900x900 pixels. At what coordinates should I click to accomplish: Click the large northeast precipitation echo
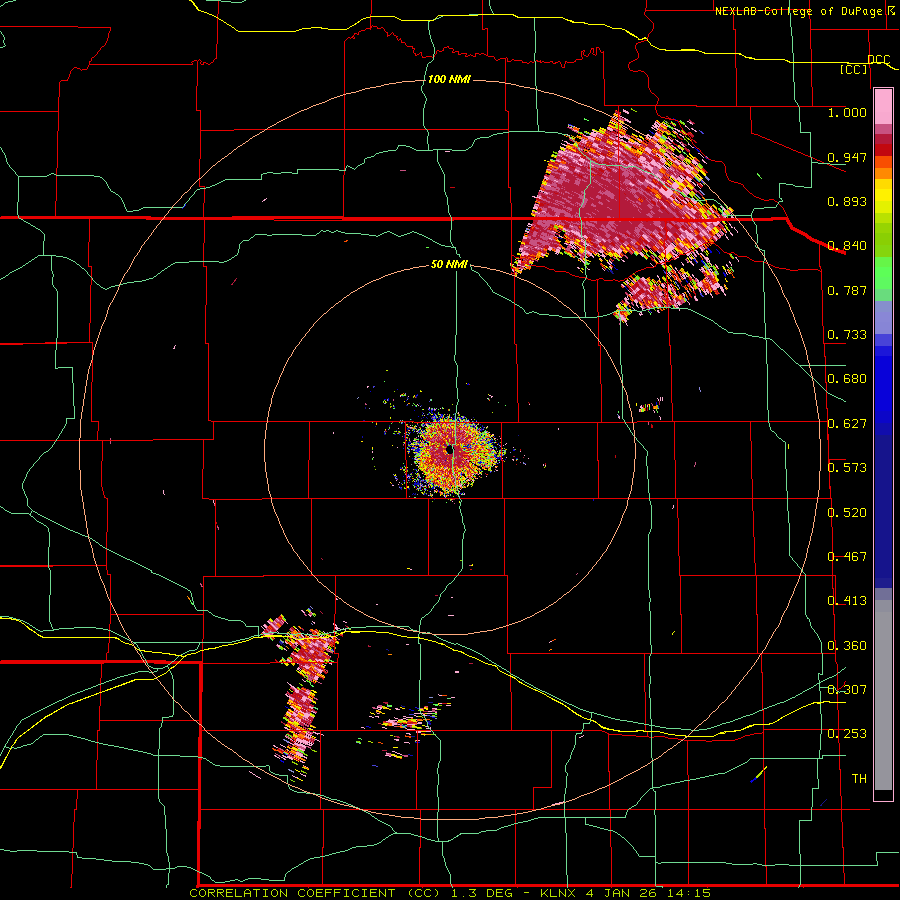coord(623,201)
